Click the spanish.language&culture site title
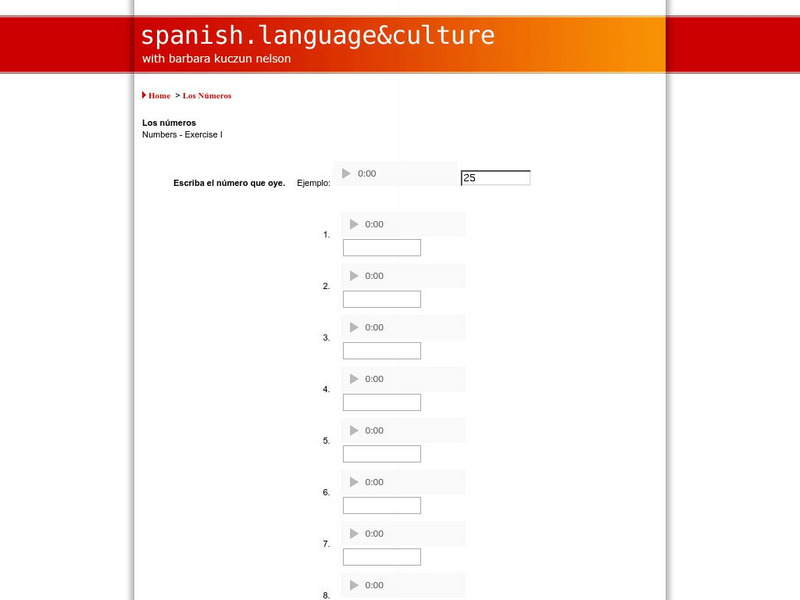The width and height of the screenshot is (800, 600). pyautogui.click(x=318, y=36)
